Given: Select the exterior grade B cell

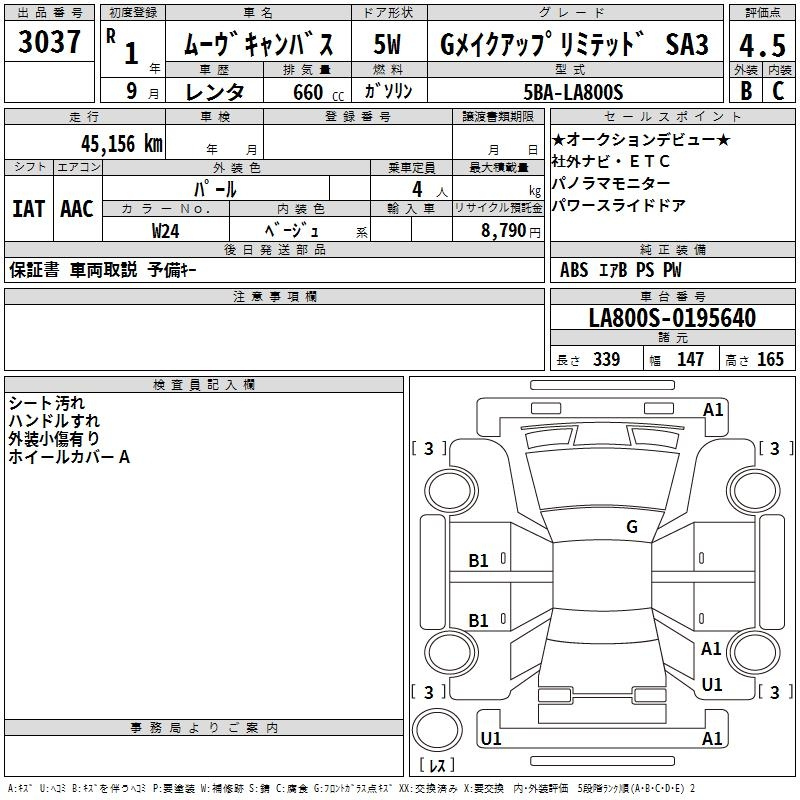Looking at the screenshot, I should pos(745,89).
